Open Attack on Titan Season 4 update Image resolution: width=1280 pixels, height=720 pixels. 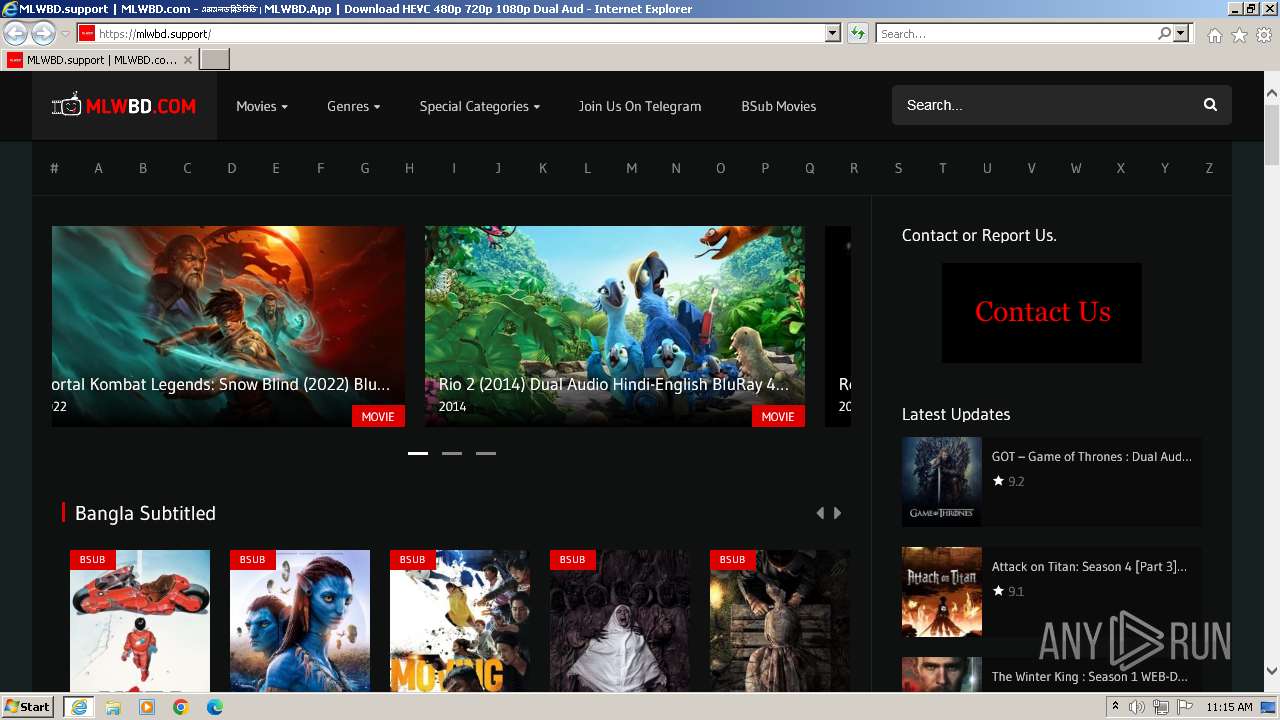tap(1090, 567)
